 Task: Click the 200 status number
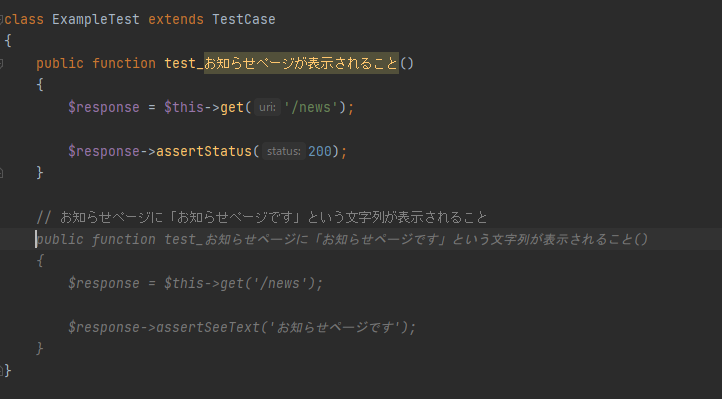coord(320,151)
